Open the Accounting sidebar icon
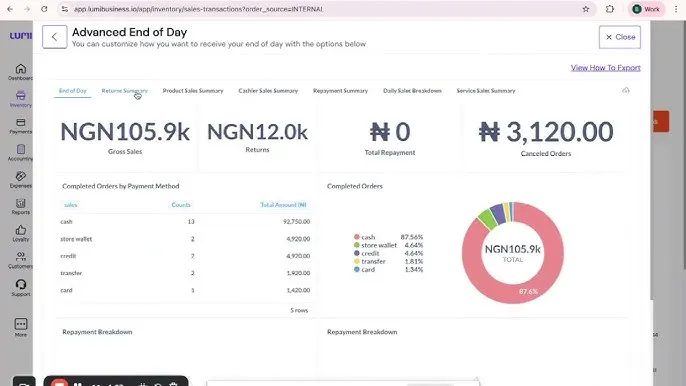The height and width of the screenshot is (386, 686). click(x=21, y=149)
